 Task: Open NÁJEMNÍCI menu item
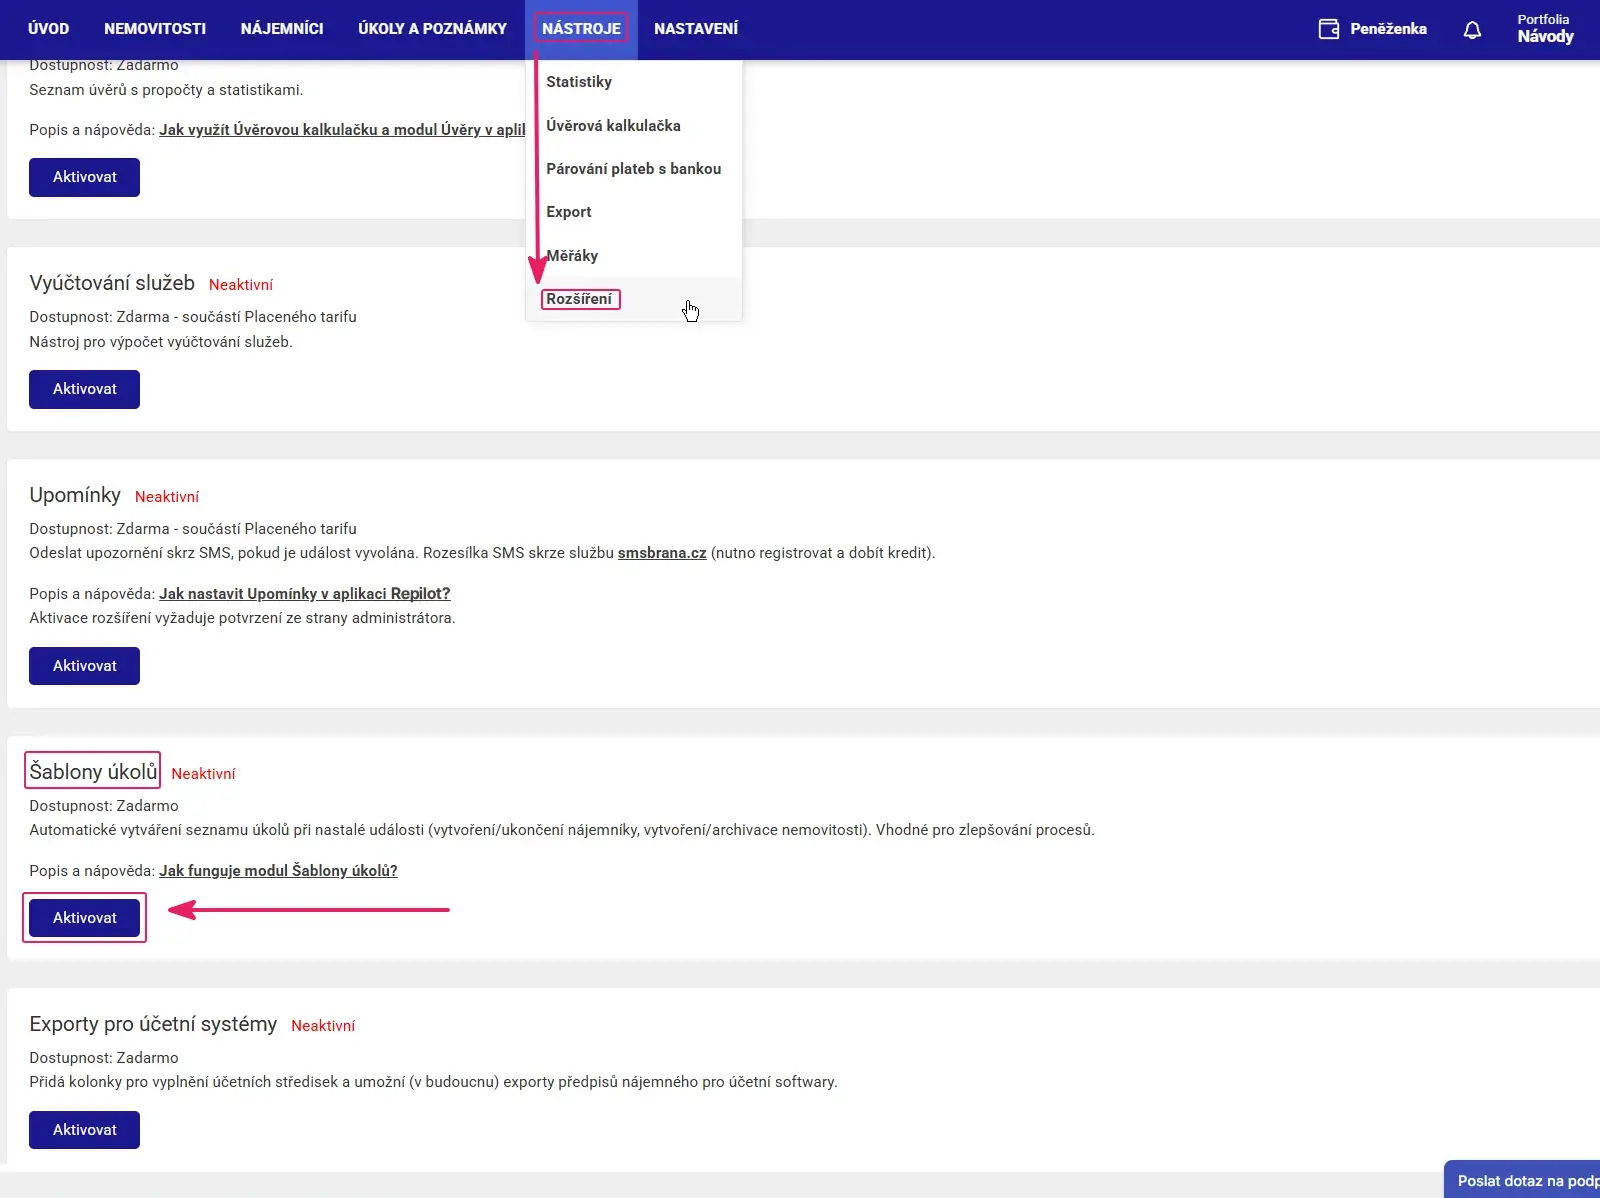tap(282, 29)
